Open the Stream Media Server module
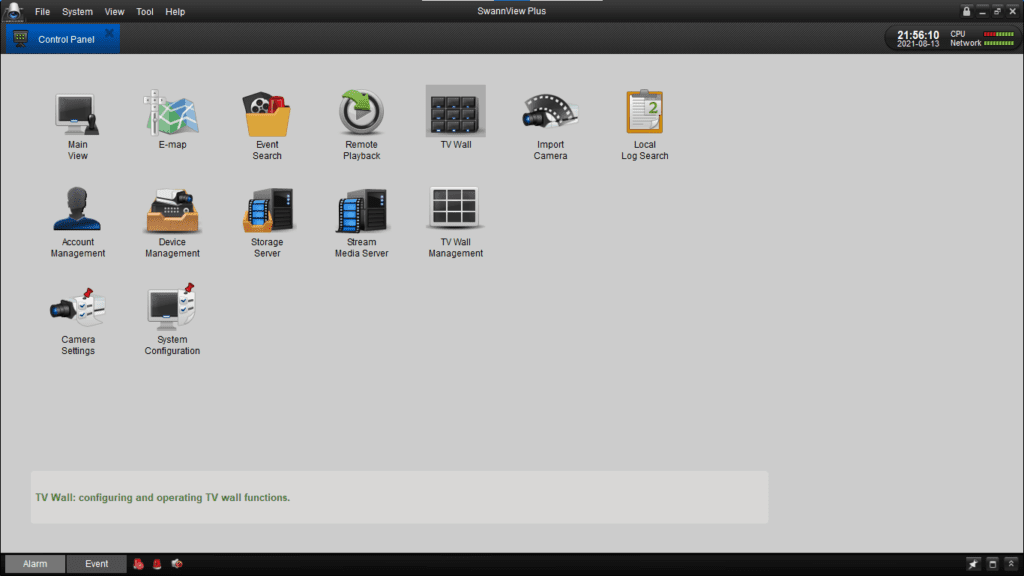 point(361,208)
